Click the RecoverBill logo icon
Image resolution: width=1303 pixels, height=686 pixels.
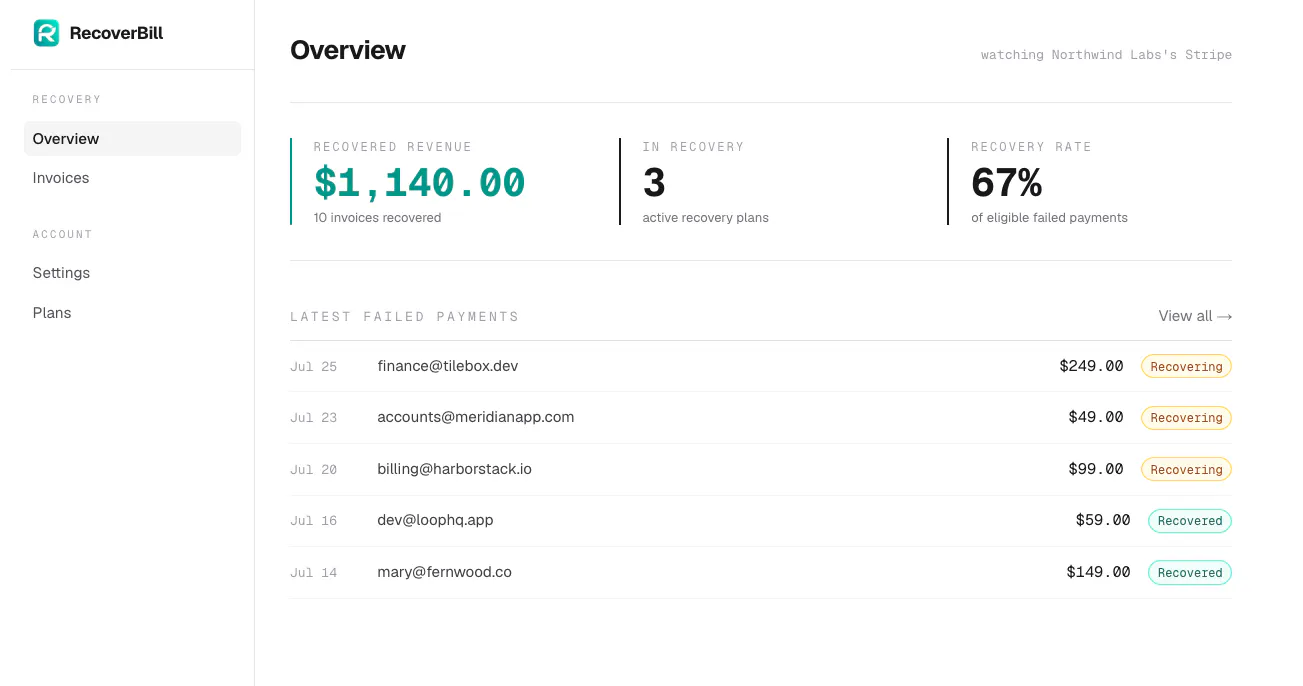click(x=46, y=33)
